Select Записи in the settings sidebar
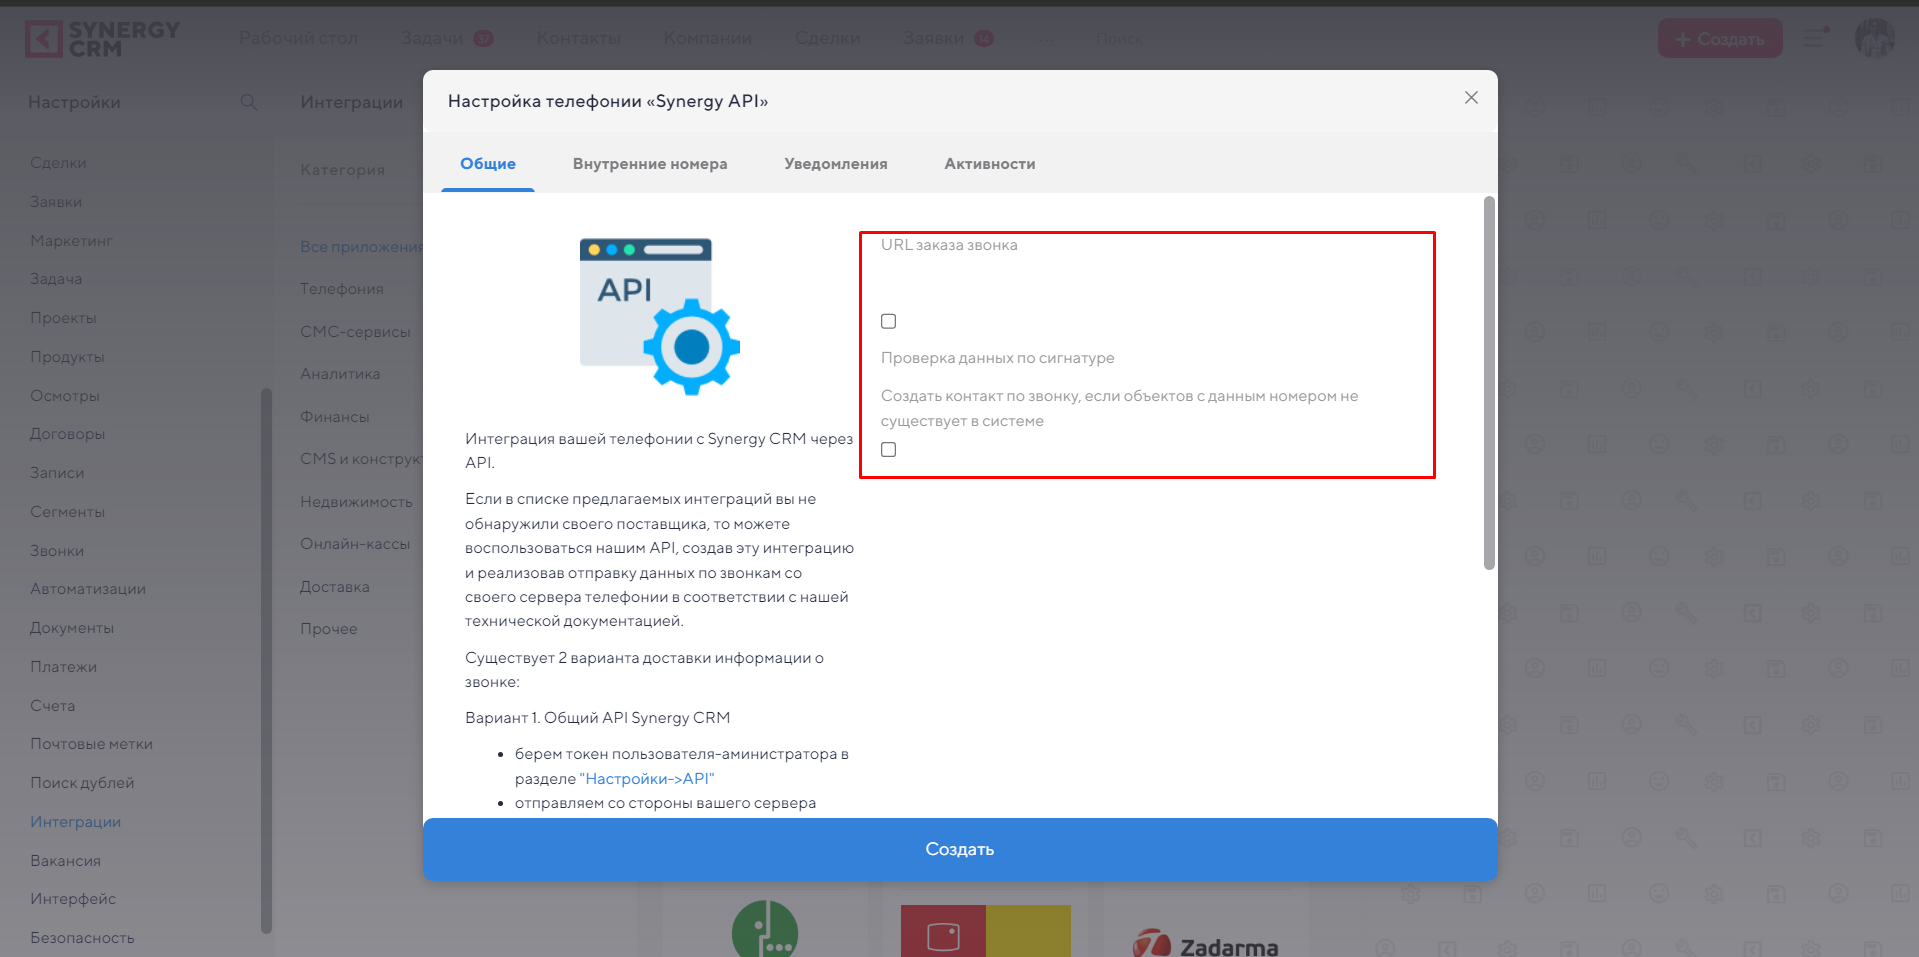Screen dimensions: 1919x957 click(x=57, y=473)
